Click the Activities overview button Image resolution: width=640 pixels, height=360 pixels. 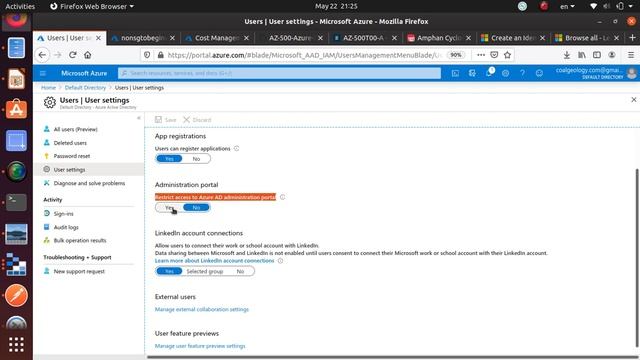pyautogui.click(x=20, y=6)
